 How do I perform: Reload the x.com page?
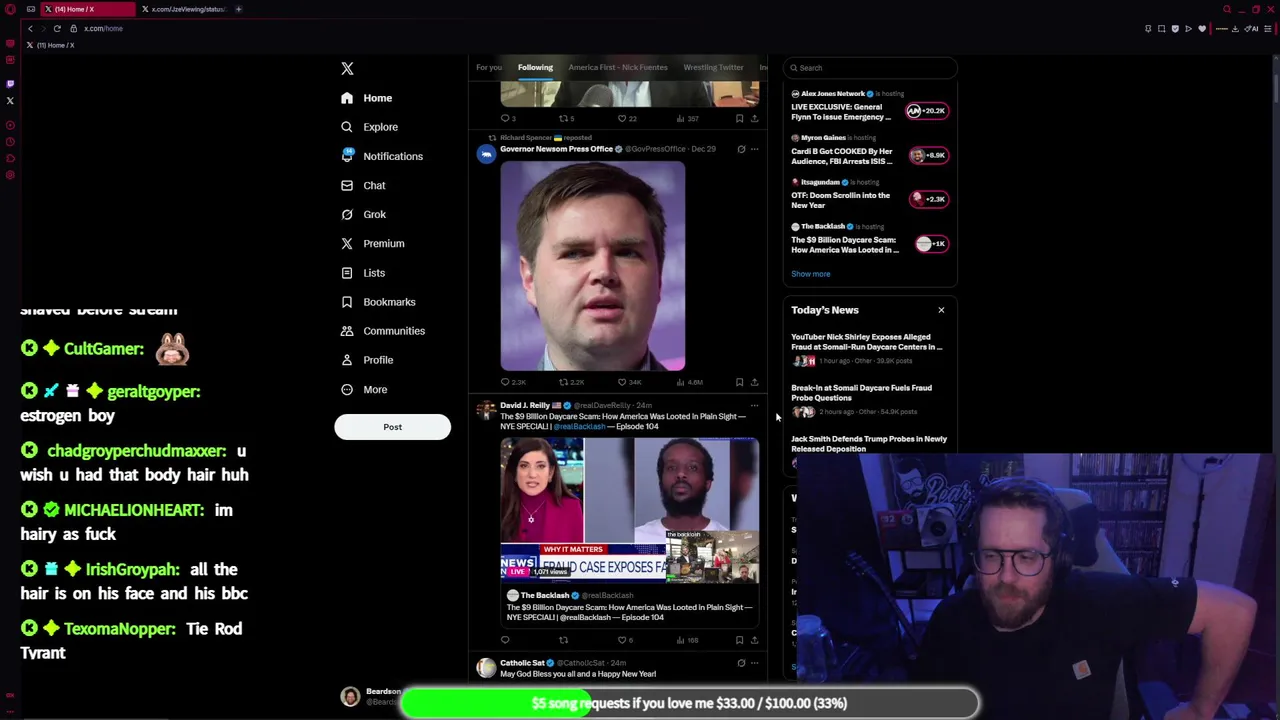pyautogui.click(x=57, y=28)
